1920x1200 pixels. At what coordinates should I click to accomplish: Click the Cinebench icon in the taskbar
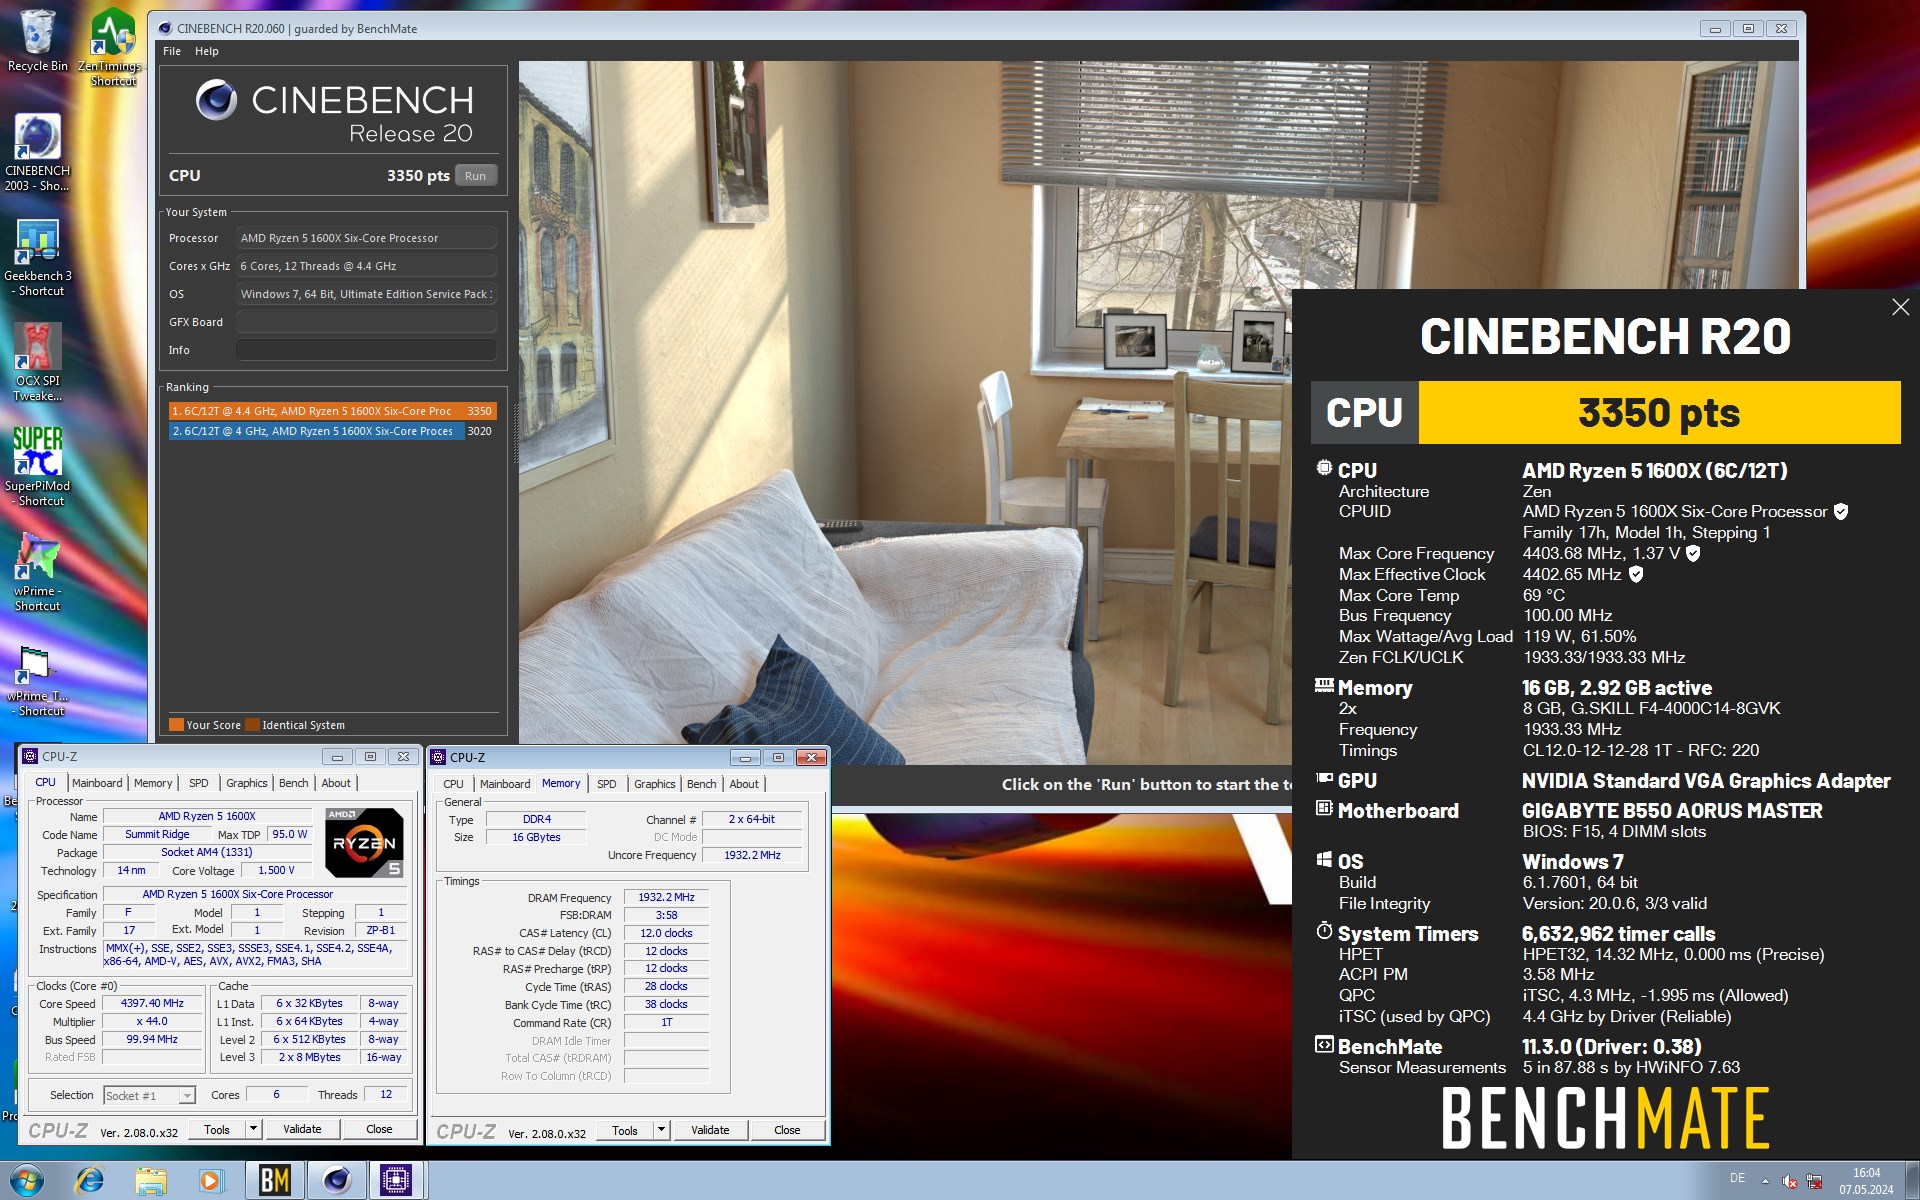(336, 1180)
